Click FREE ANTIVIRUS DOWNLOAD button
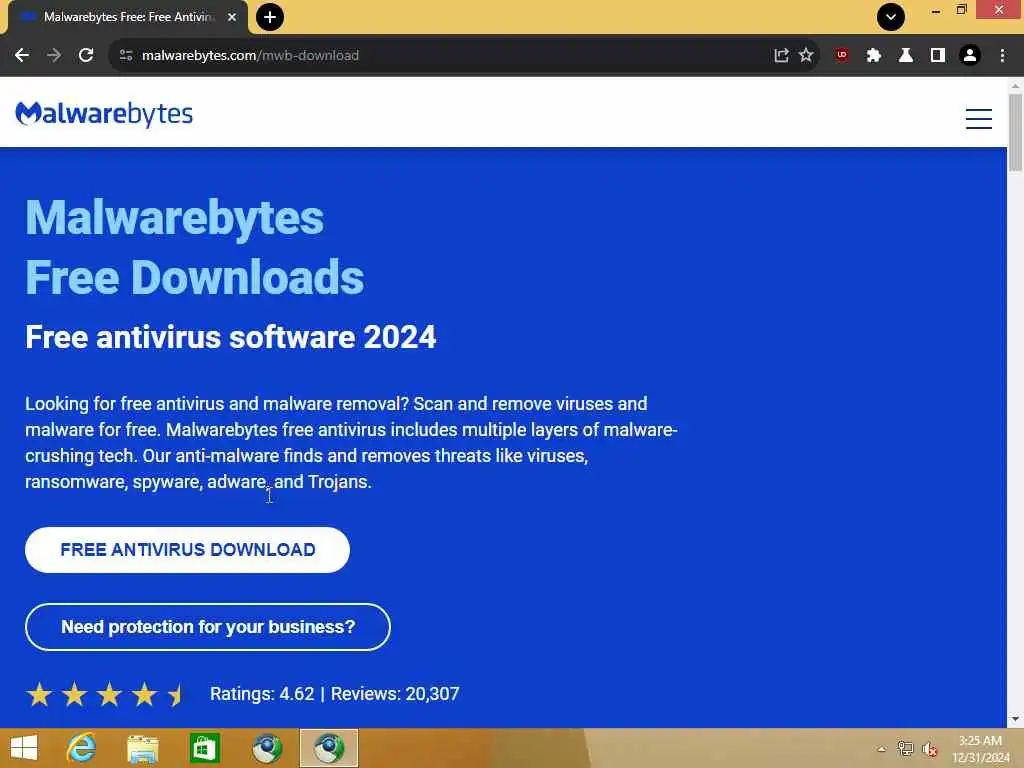The height and width of the screenshot is (768, 1024). (187, 550)
